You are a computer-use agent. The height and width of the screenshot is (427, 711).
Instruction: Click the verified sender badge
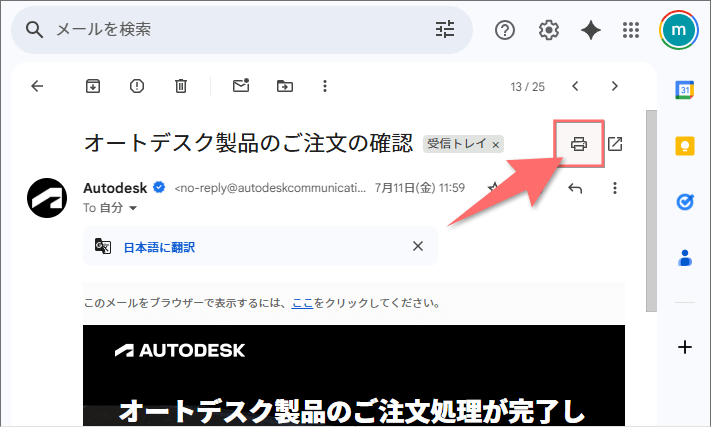coord(159,187)
